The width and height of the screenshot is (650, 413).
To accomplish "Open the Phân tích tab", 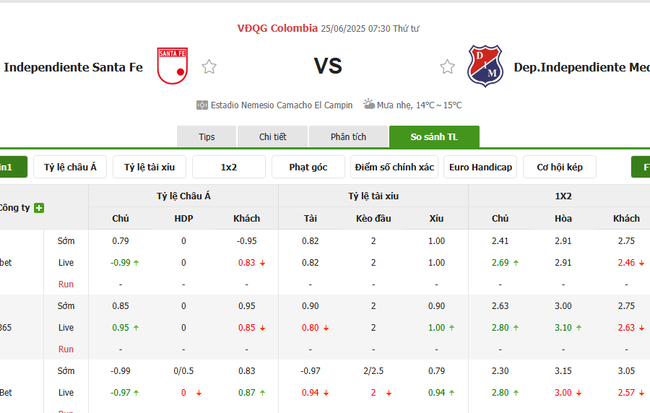I will [346, 136].
